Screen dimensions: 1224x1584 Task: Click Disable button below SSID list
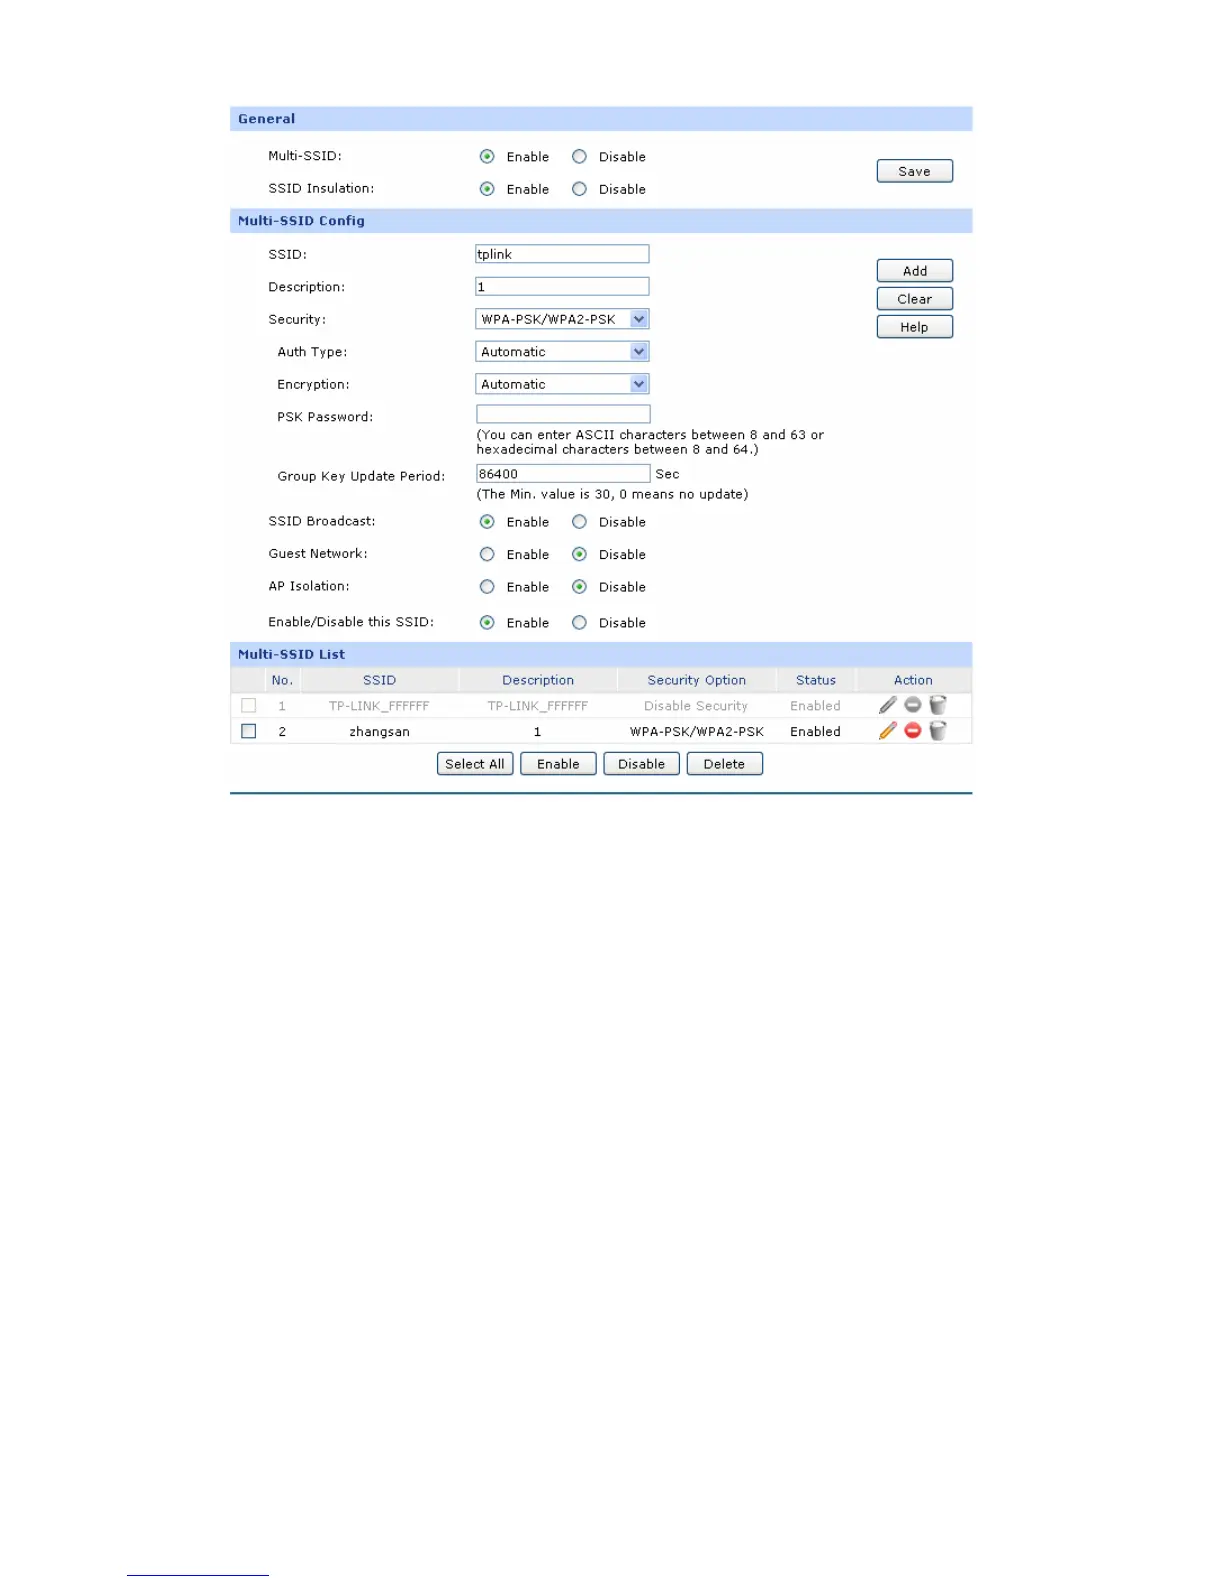click(641, 764)
